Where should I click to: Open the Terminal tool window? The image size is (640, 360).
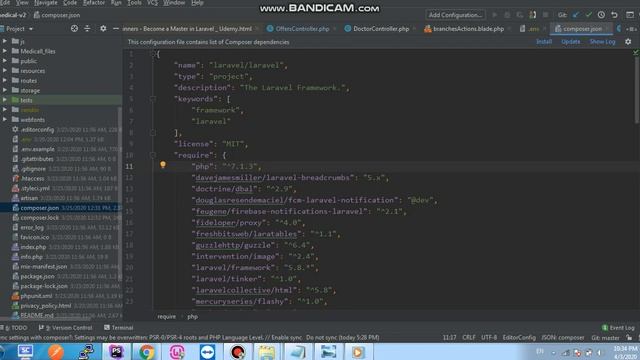118,328
